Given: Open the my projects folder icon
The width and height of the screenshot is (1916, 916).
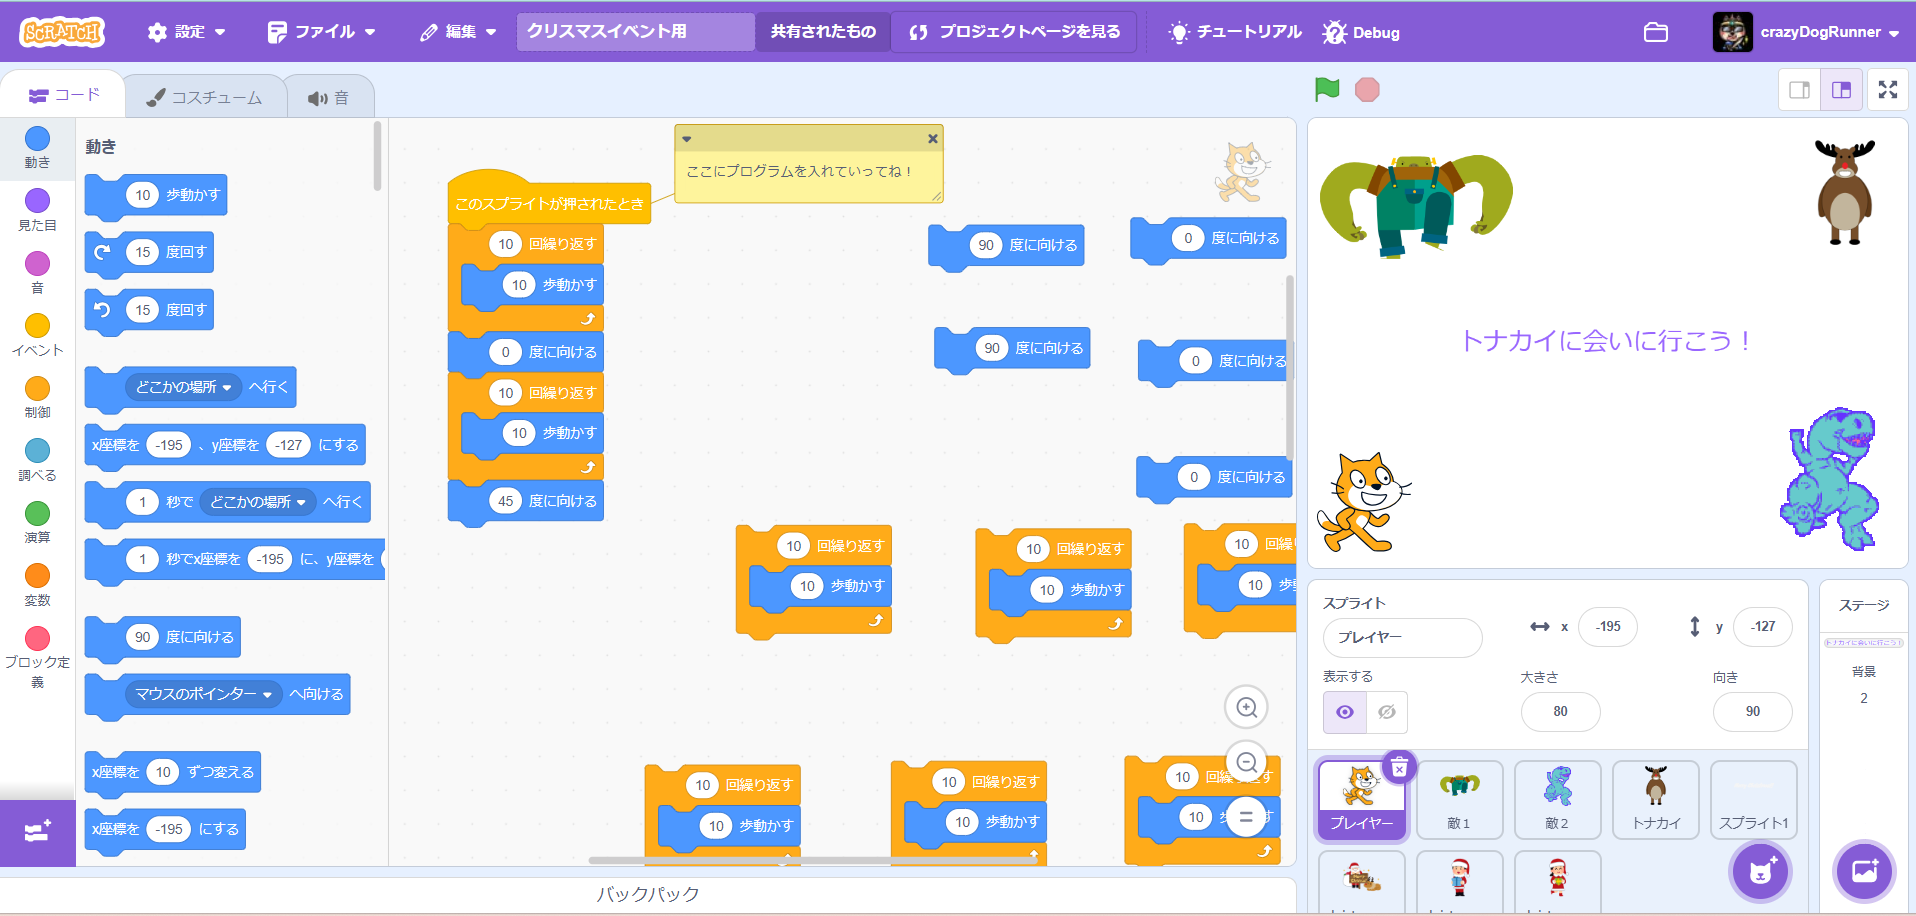Looking at the screenshot, I should (1655, 32).
